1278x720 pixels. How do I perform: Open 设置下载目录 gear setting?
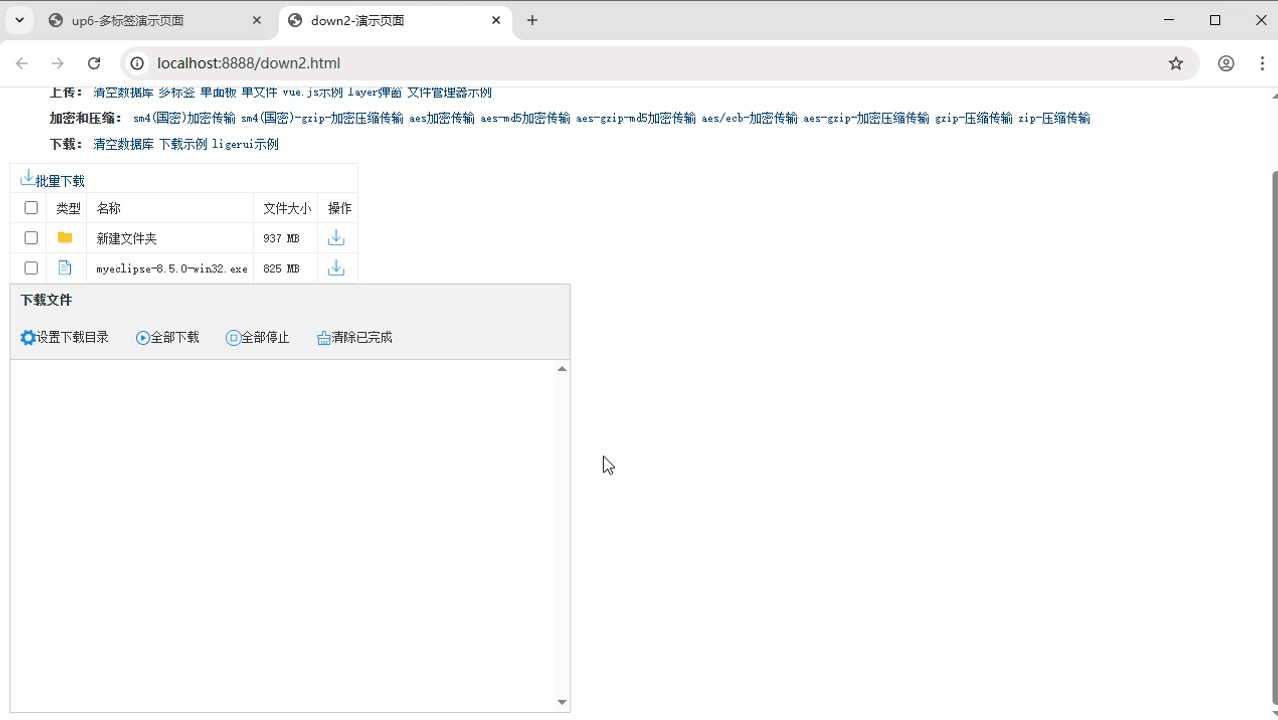tap(28, 338)
